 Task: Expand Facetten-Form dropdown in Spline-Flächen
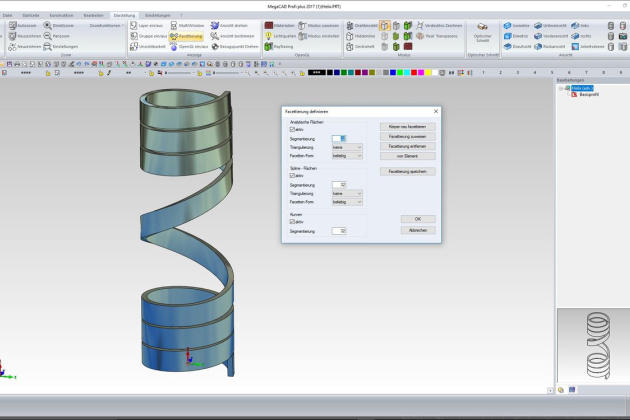click(x=346, y=202)
